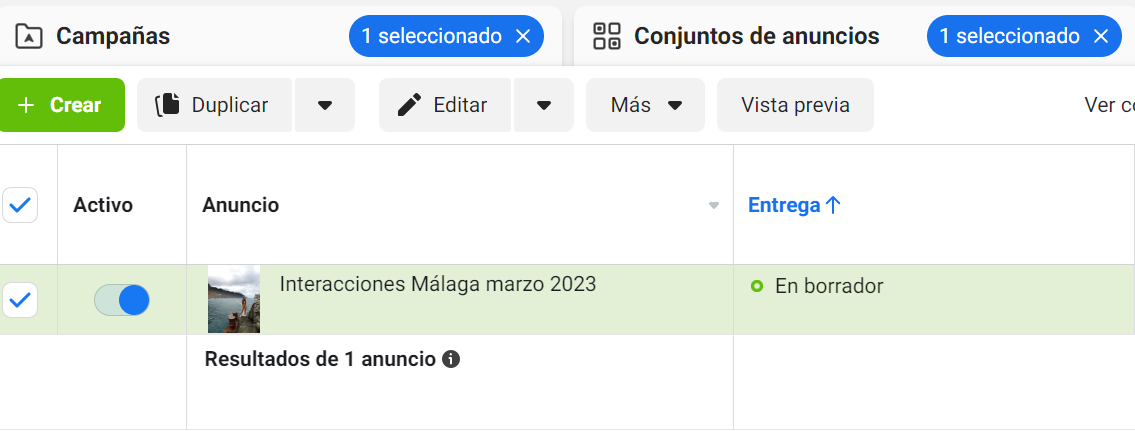The image size is (1135, 431).
Task: Click the green En borrador status dot
Action: coord(757,287)
